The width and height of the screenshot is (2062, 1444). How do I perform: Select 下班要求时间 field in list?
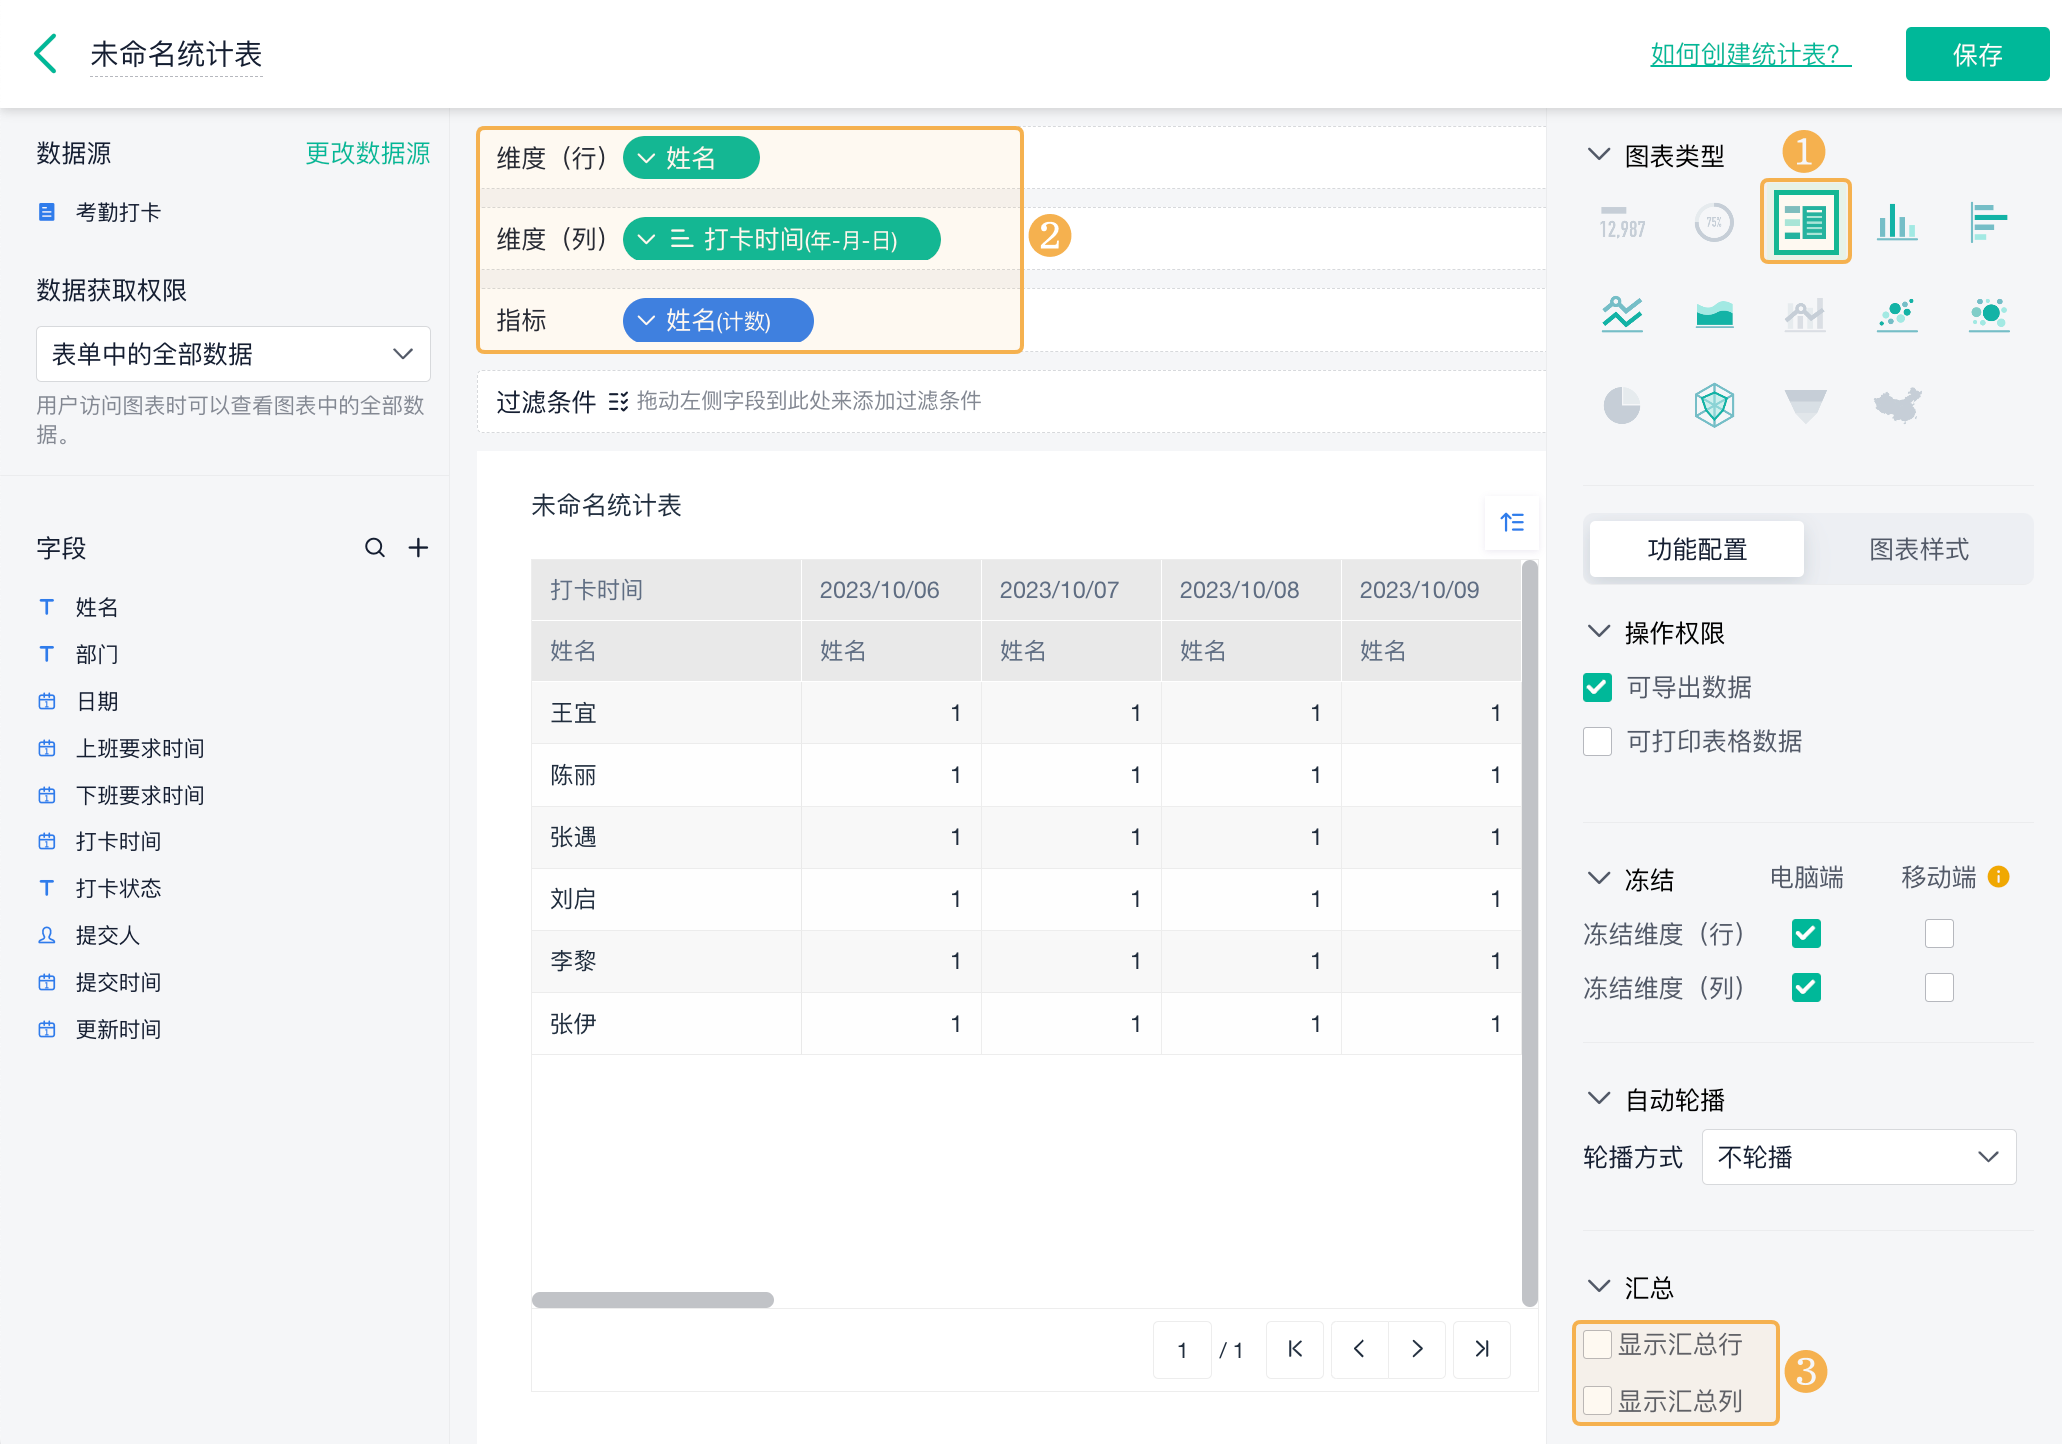tap(140, 795)
